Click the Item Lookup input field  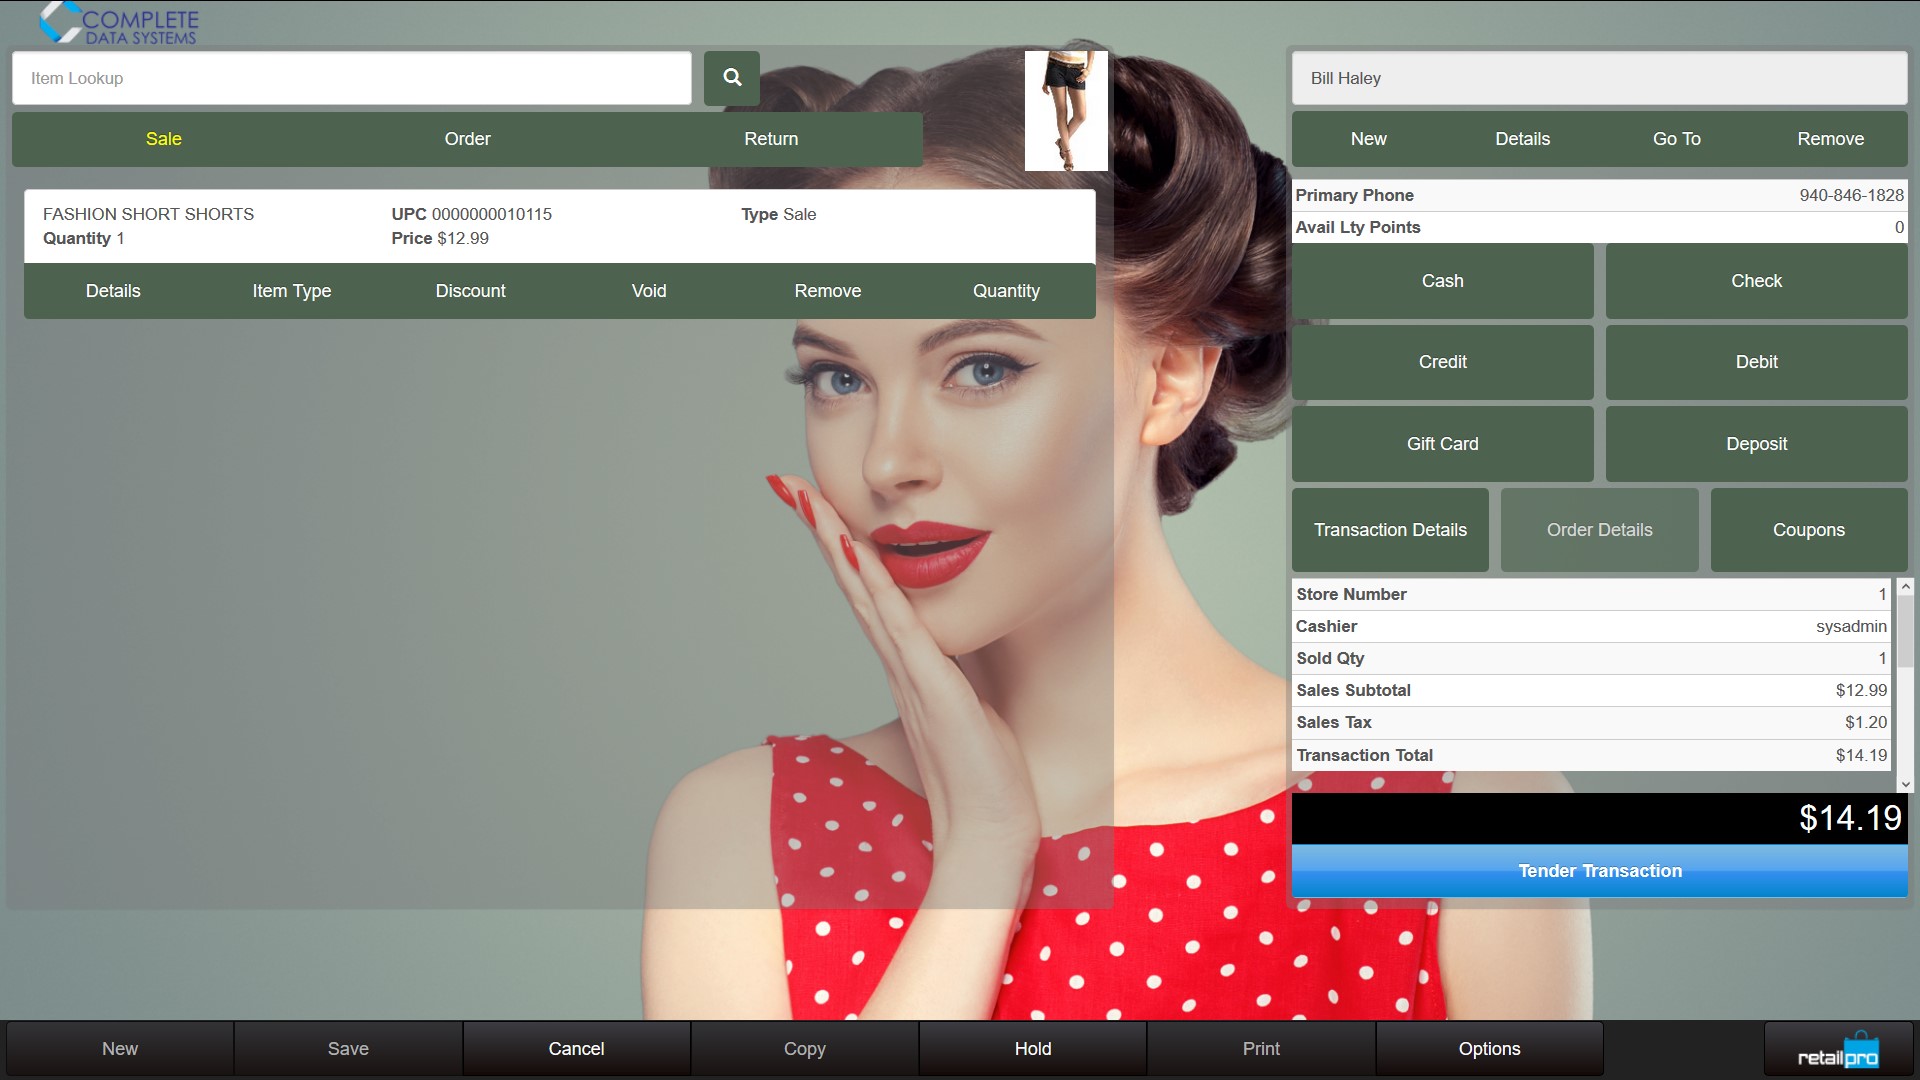[351, 78]
